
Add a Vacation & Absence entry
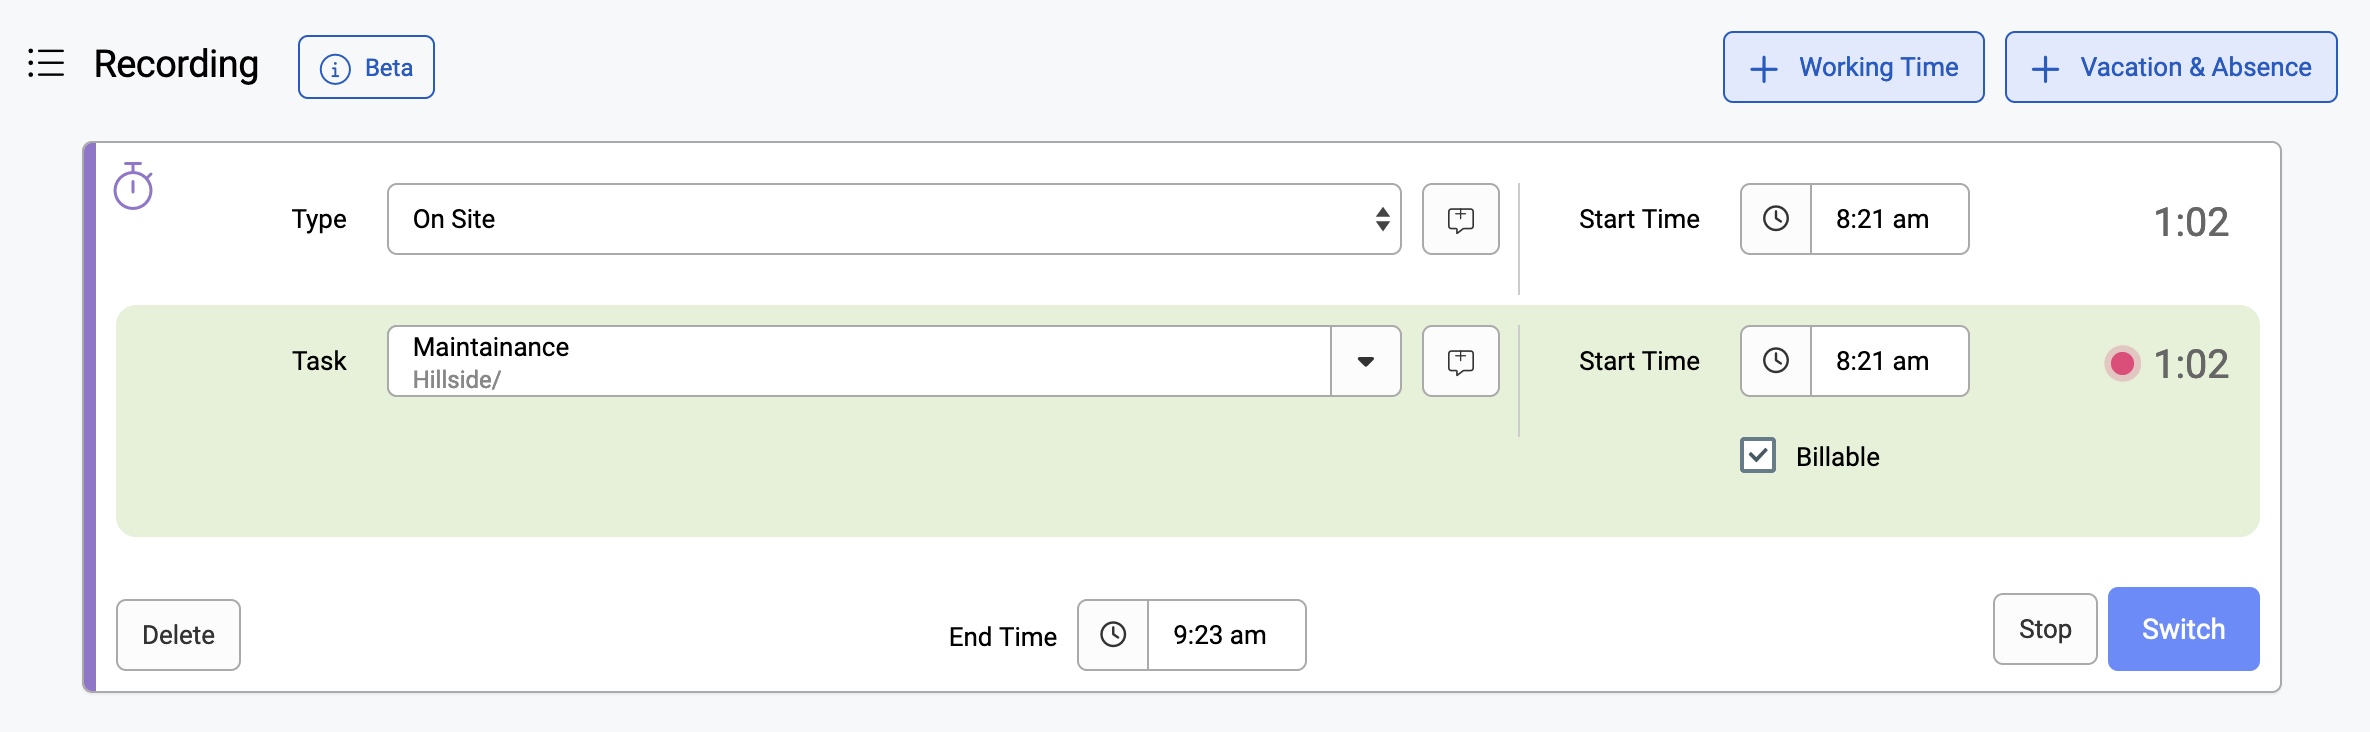(x=2170, y=67)
